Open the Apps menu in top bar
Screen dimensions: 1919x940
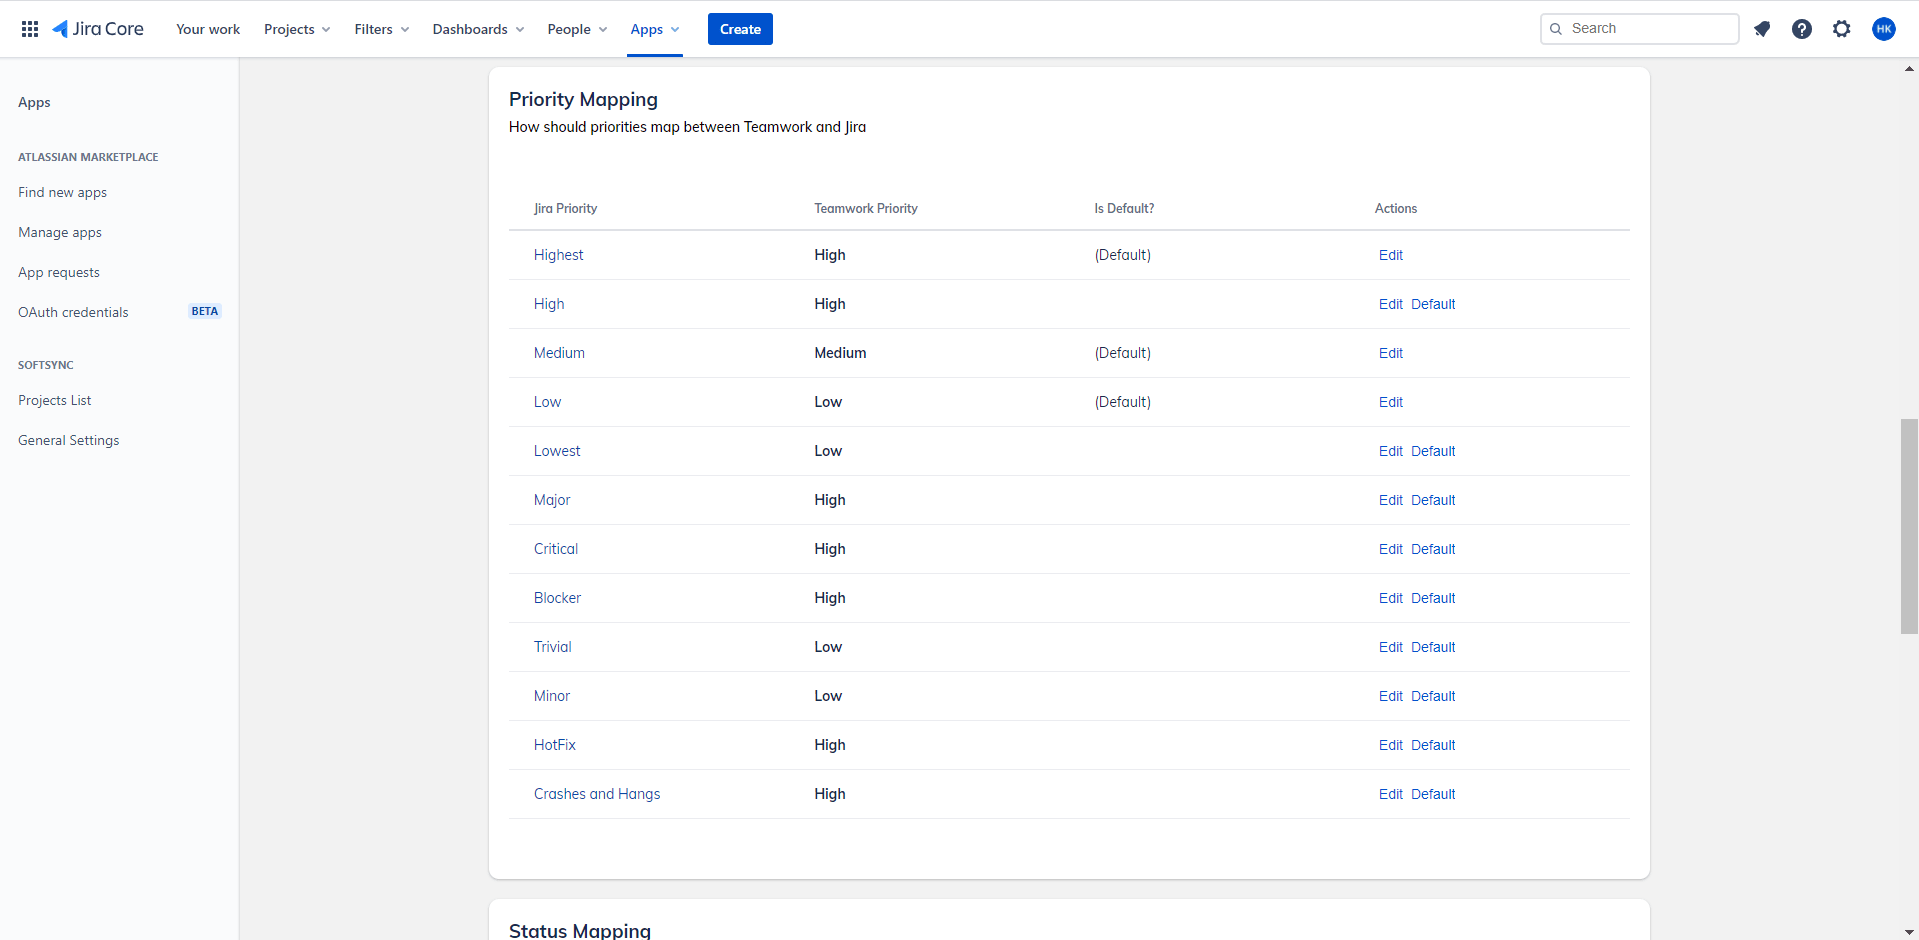click(x=654, y=29)
